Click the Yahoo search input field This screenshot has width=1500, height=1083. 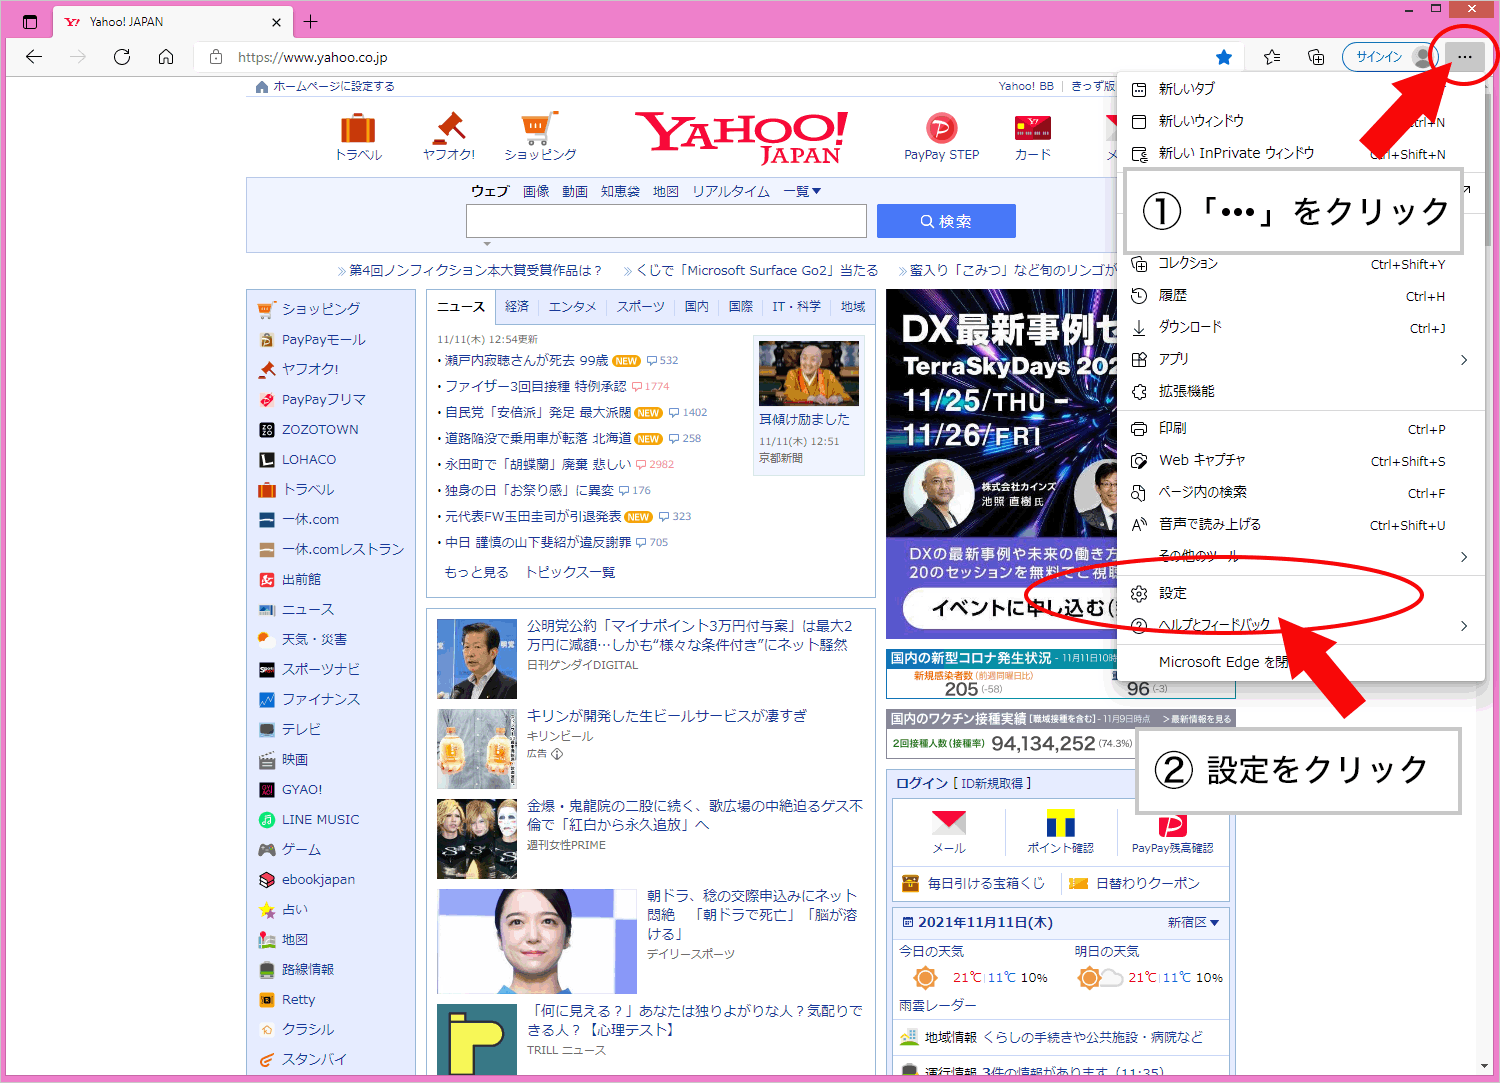(x=666, y=221)
